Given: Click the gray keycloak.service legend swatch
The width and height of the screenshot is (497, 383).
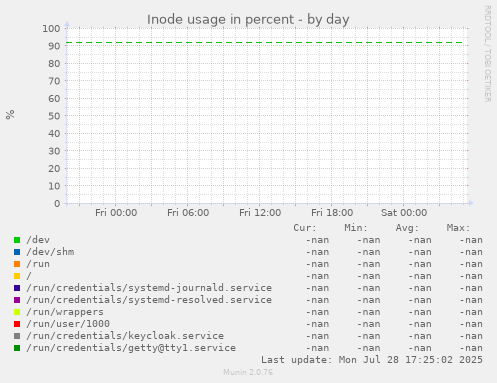Looking at the screenshot, I should click(17, 336).
